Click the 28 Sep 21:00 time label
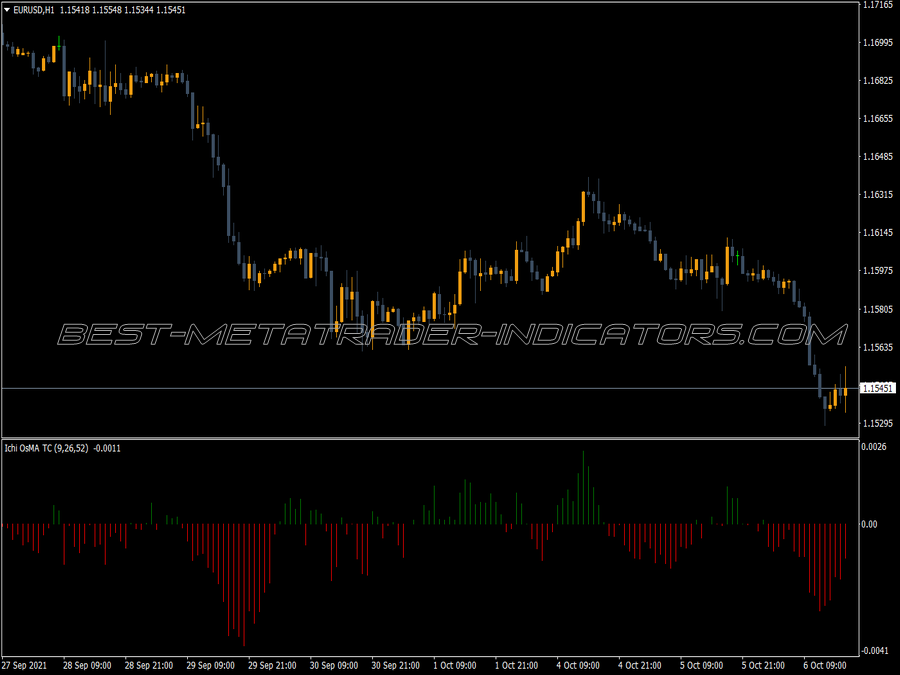The width and height of the screenshot is (900, 675). [149, 665]
